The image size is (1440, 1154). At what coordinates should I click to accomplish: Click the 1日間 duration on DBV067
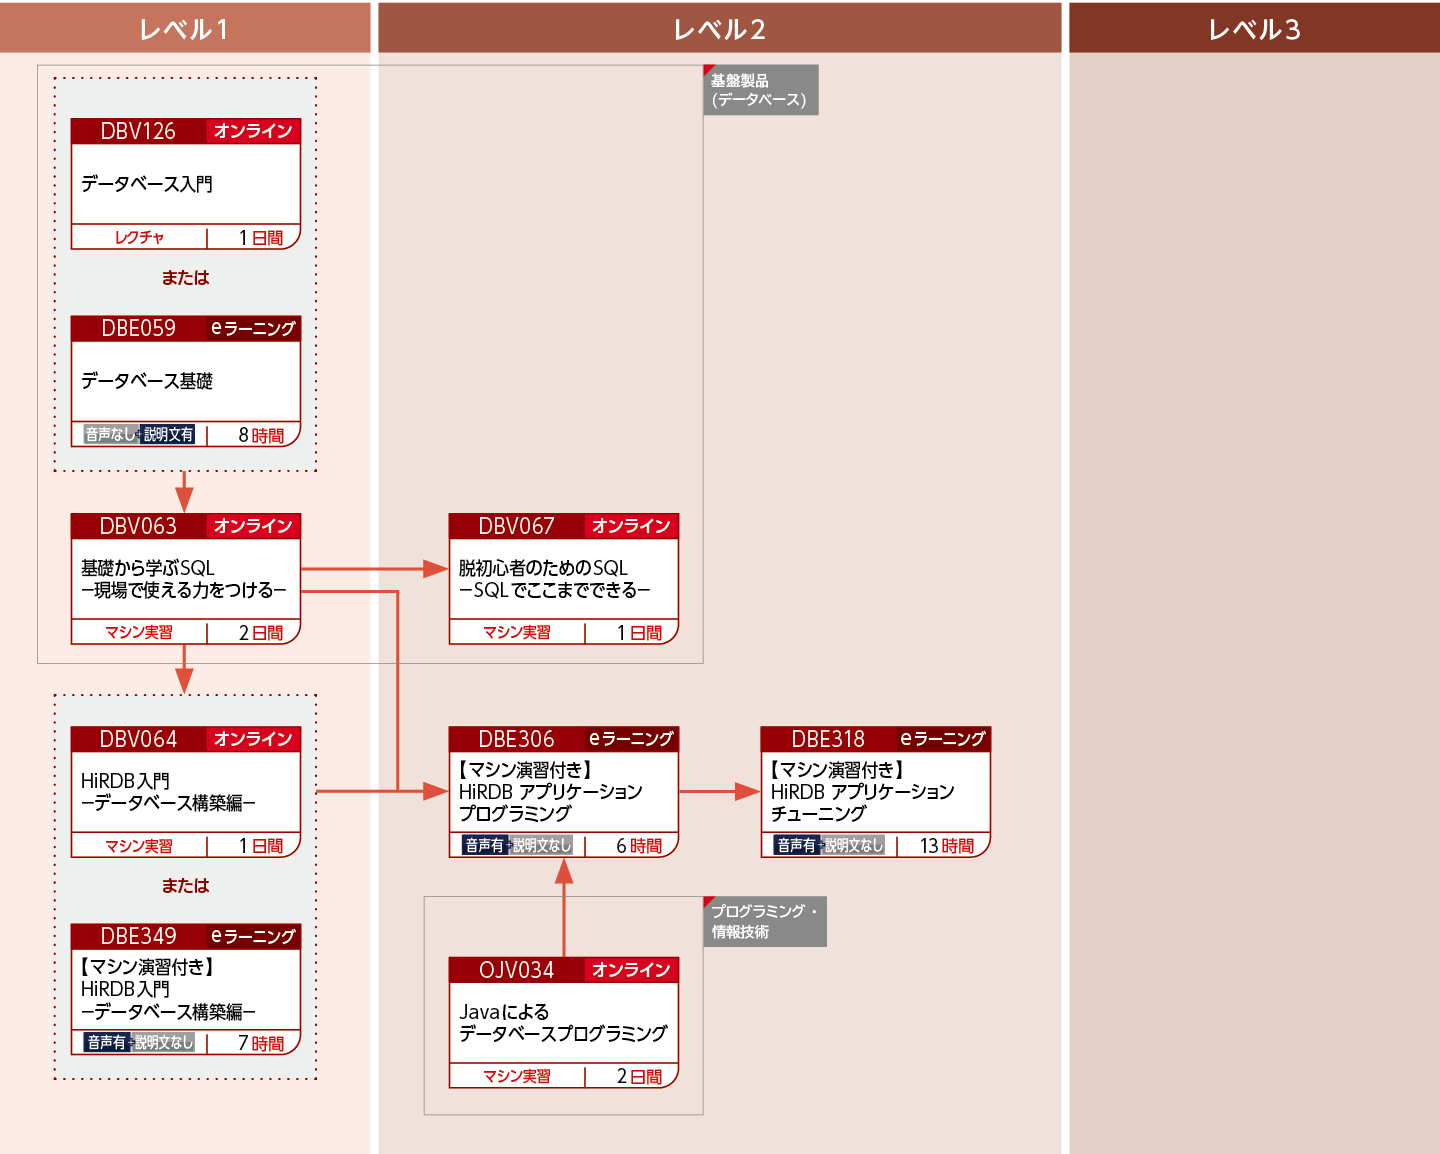[639, 633]
